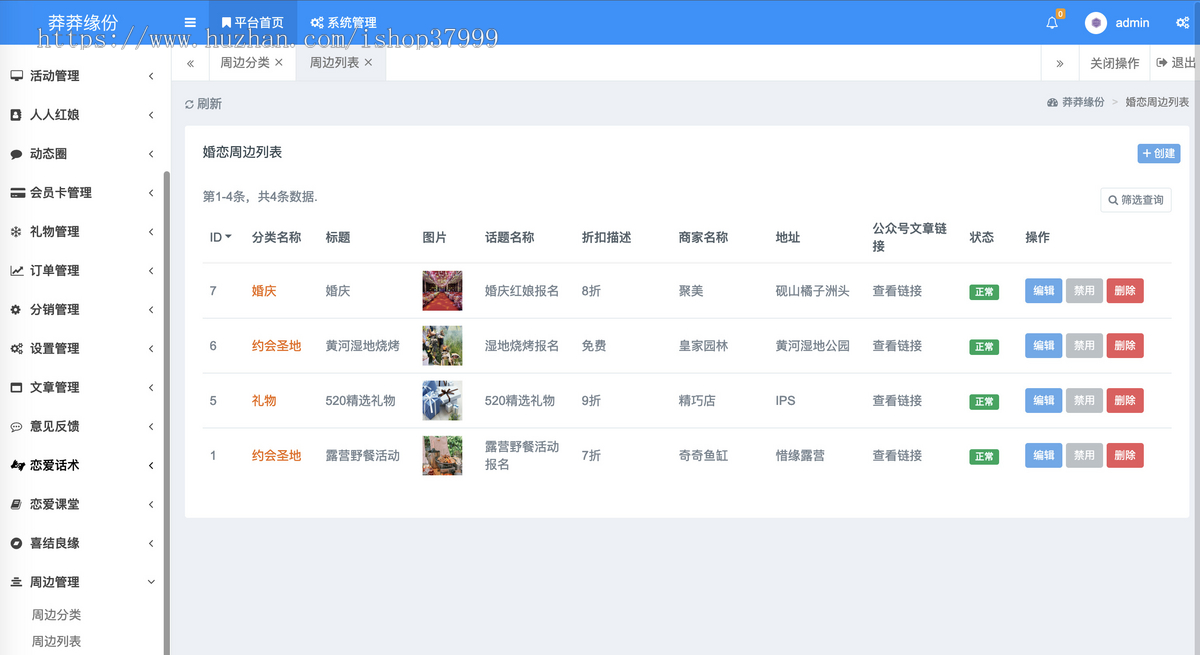Expand the 活动管理 menu chevron
Screen dimensions: 1200x655
coord(151,76)
